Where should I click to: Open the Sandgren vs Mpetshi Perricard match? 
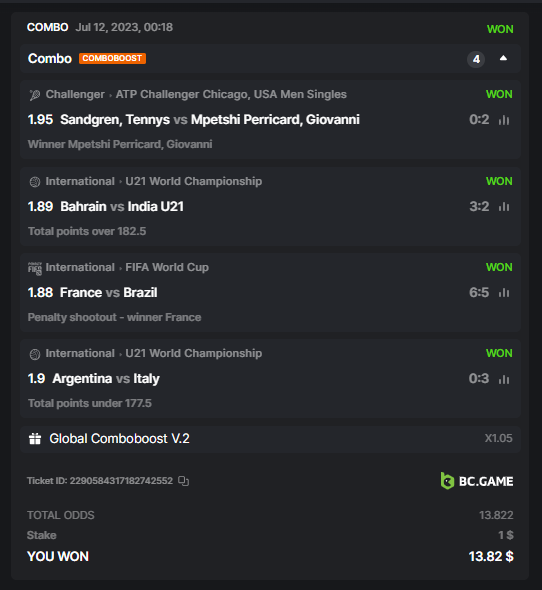coord(210,120)
